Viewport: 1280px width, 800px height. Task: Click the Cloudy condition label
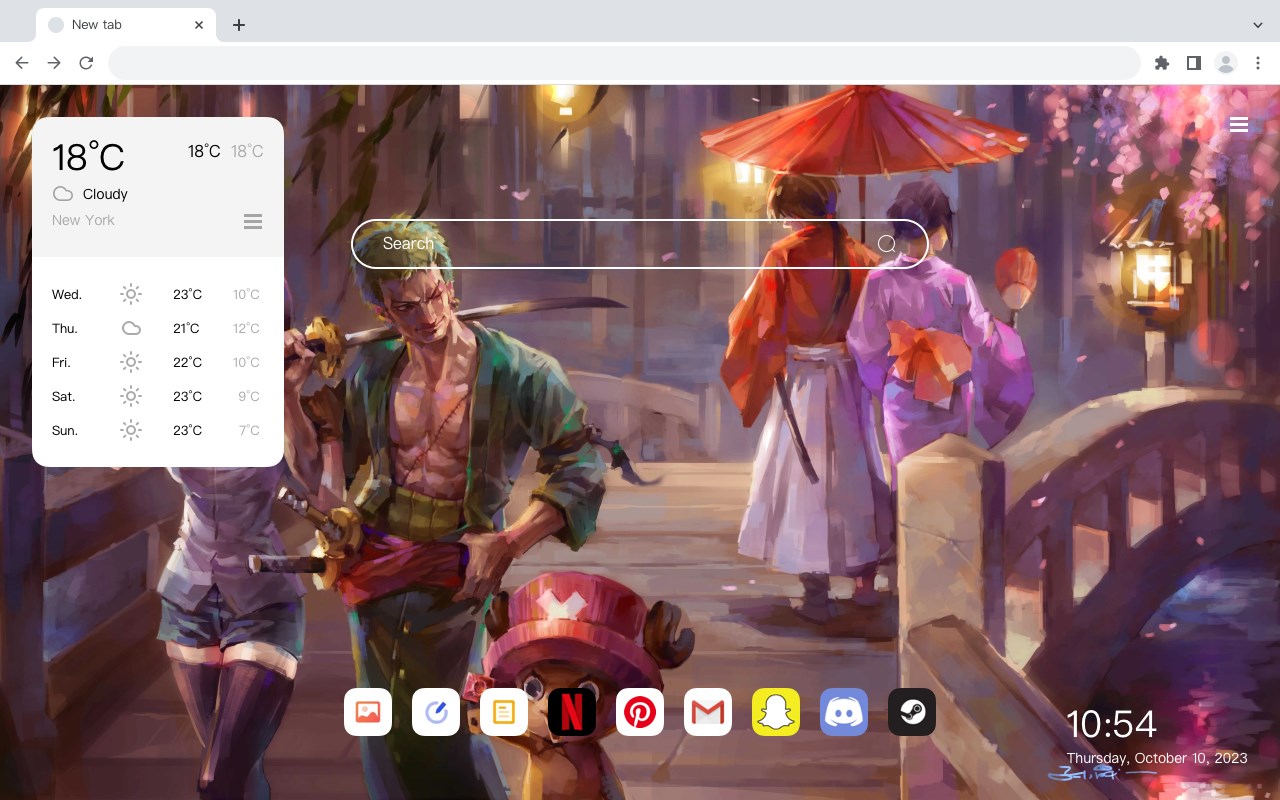[105, 194]
